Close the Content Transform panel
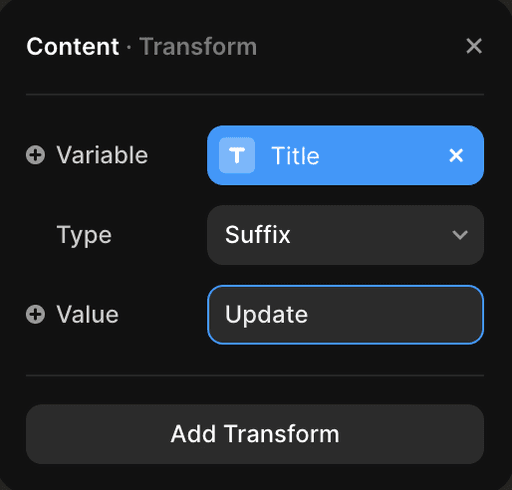512x490 pixels. [x=474, y=46]
